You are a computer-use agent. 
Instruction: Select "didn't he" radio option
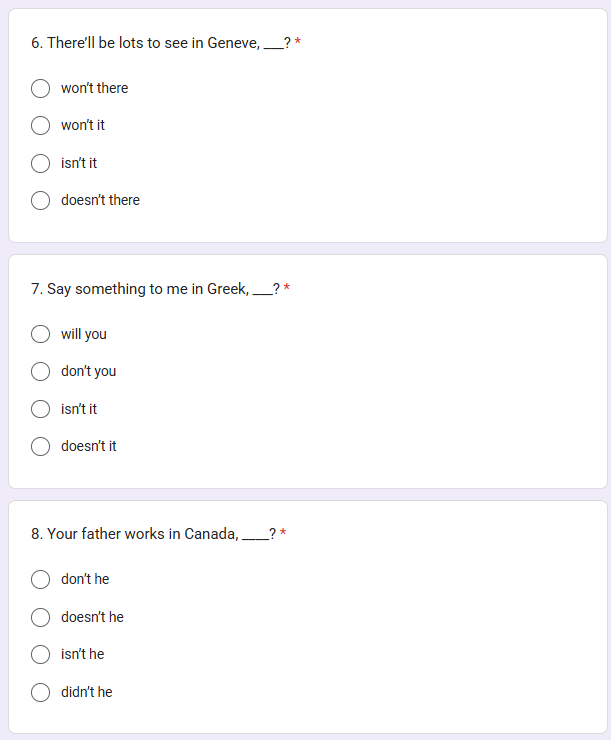41,692
